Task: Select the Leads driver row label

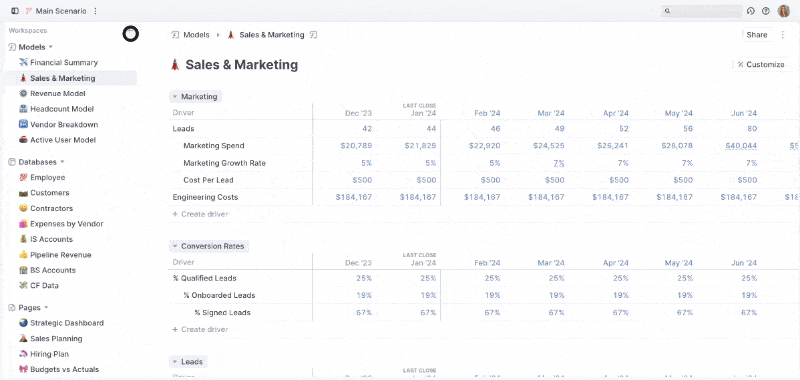Action: pyautogui.click(x=183, y=129)
